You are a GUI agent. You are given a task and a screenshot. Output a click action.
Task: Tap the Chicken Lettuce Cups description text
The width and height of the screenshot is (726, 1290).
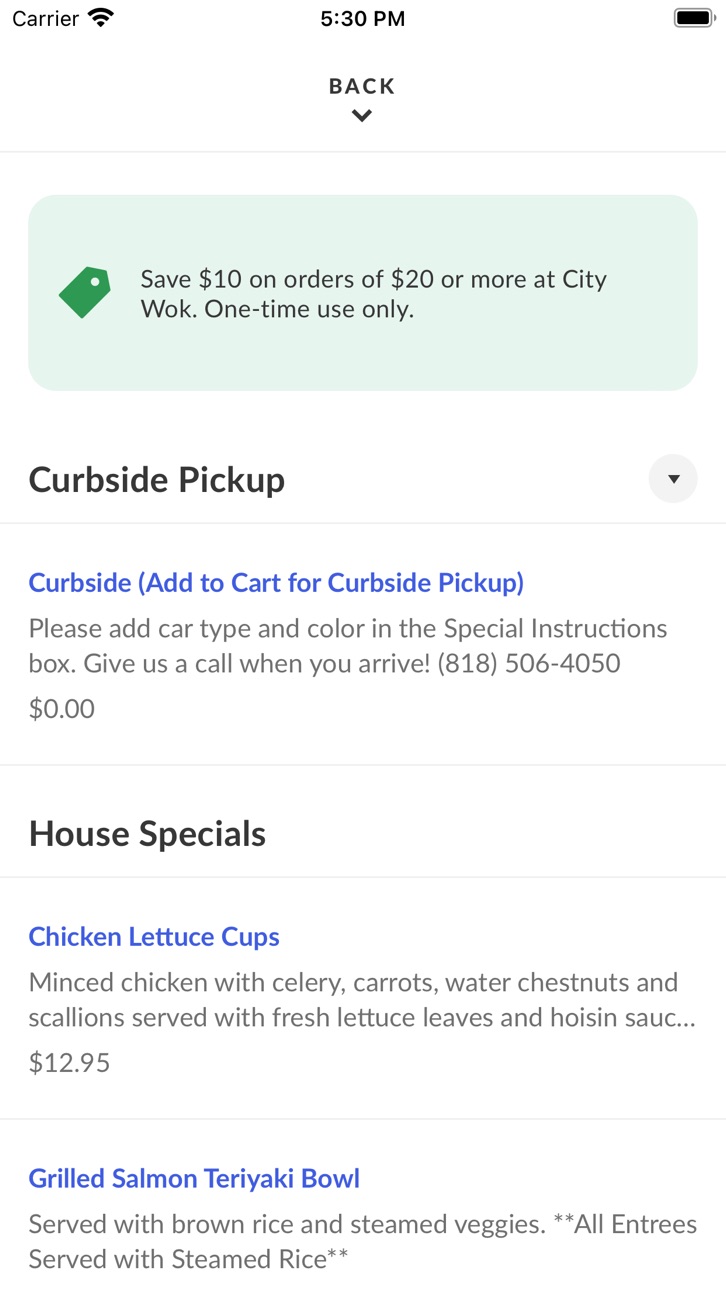(x=362, y=1000)
